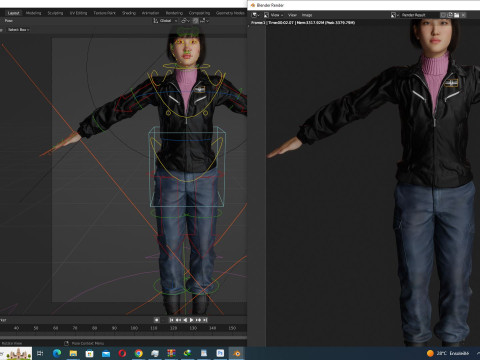Open the image browse dropdown beside Render Result

coord(395,15)
